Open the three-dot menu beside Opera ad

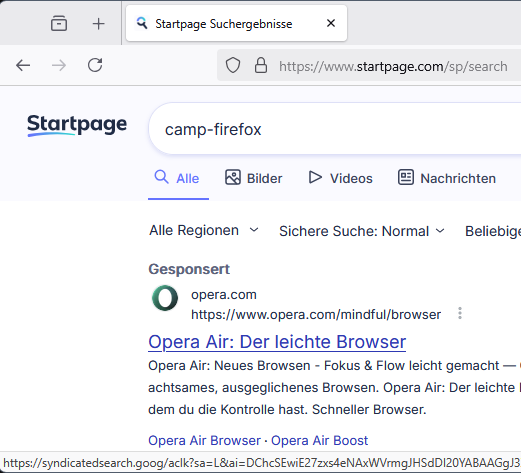tap(460, 313)
